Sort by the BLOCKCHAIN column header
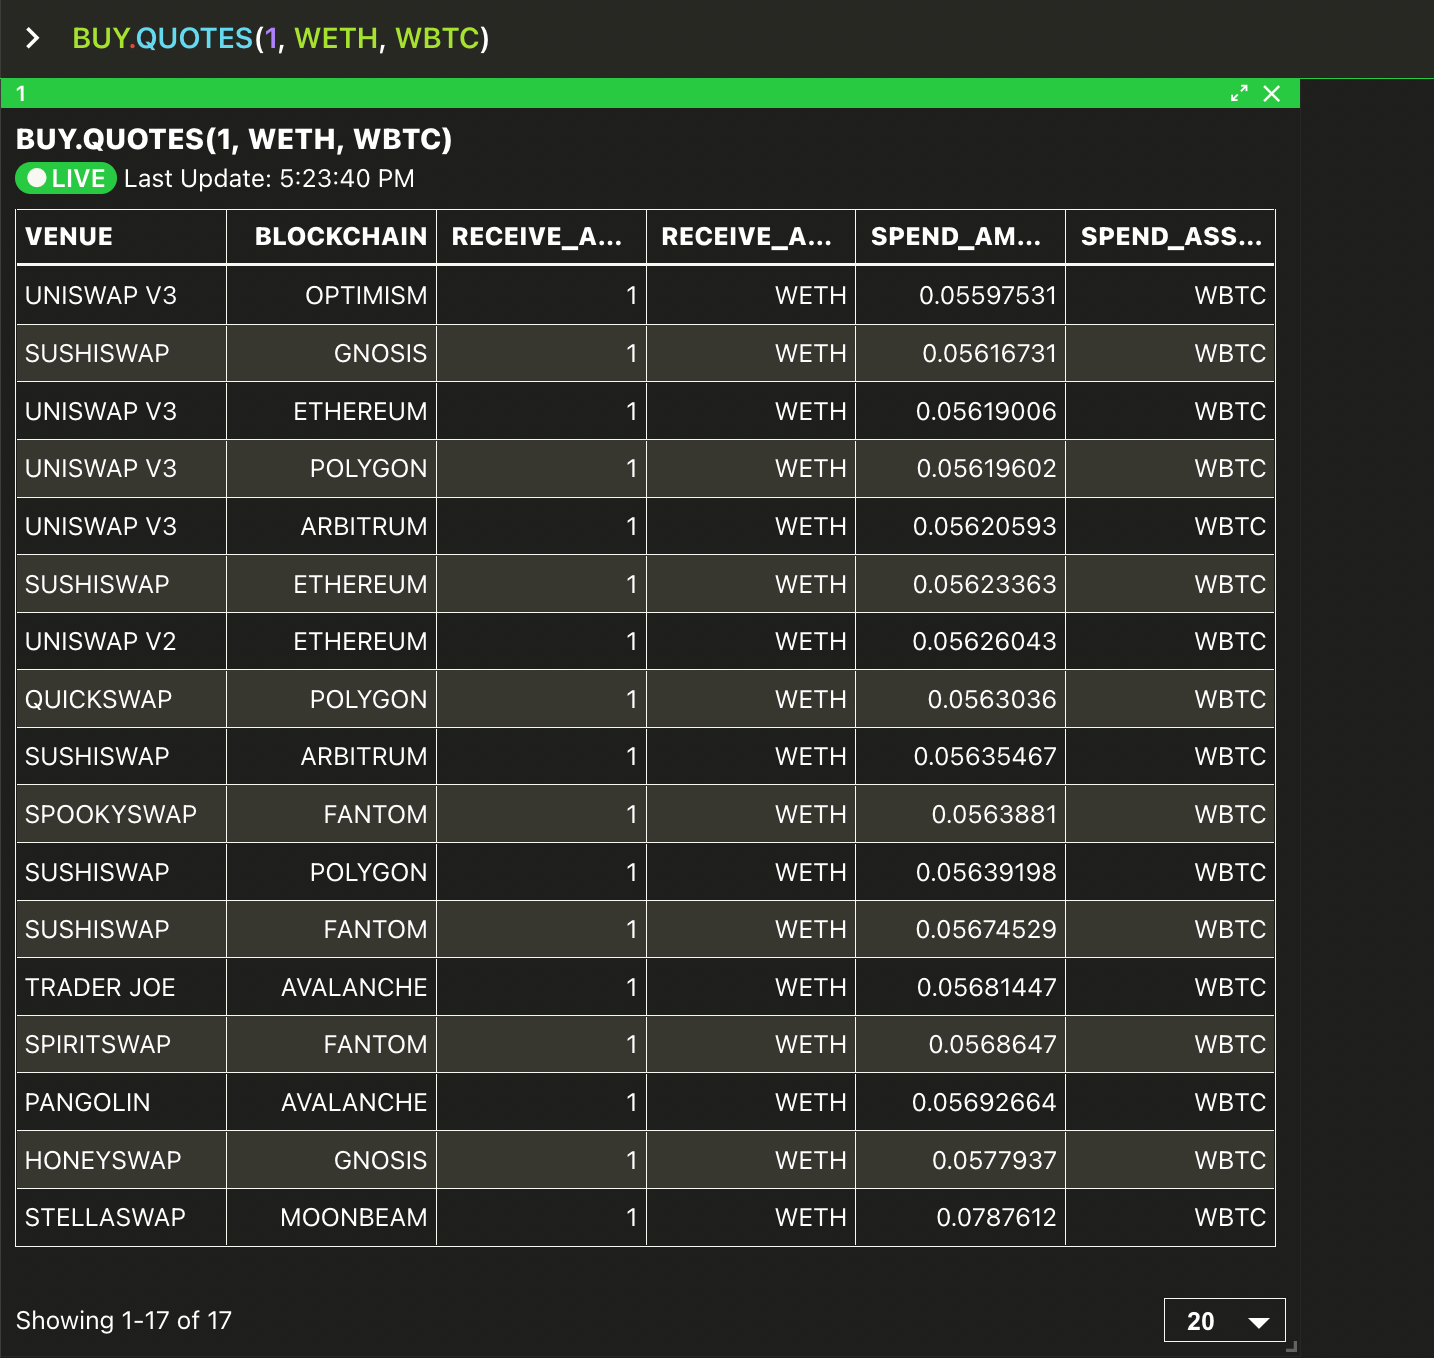Image resolution: width=1434 pixels, height=1358 pixels. pos(331,237)
